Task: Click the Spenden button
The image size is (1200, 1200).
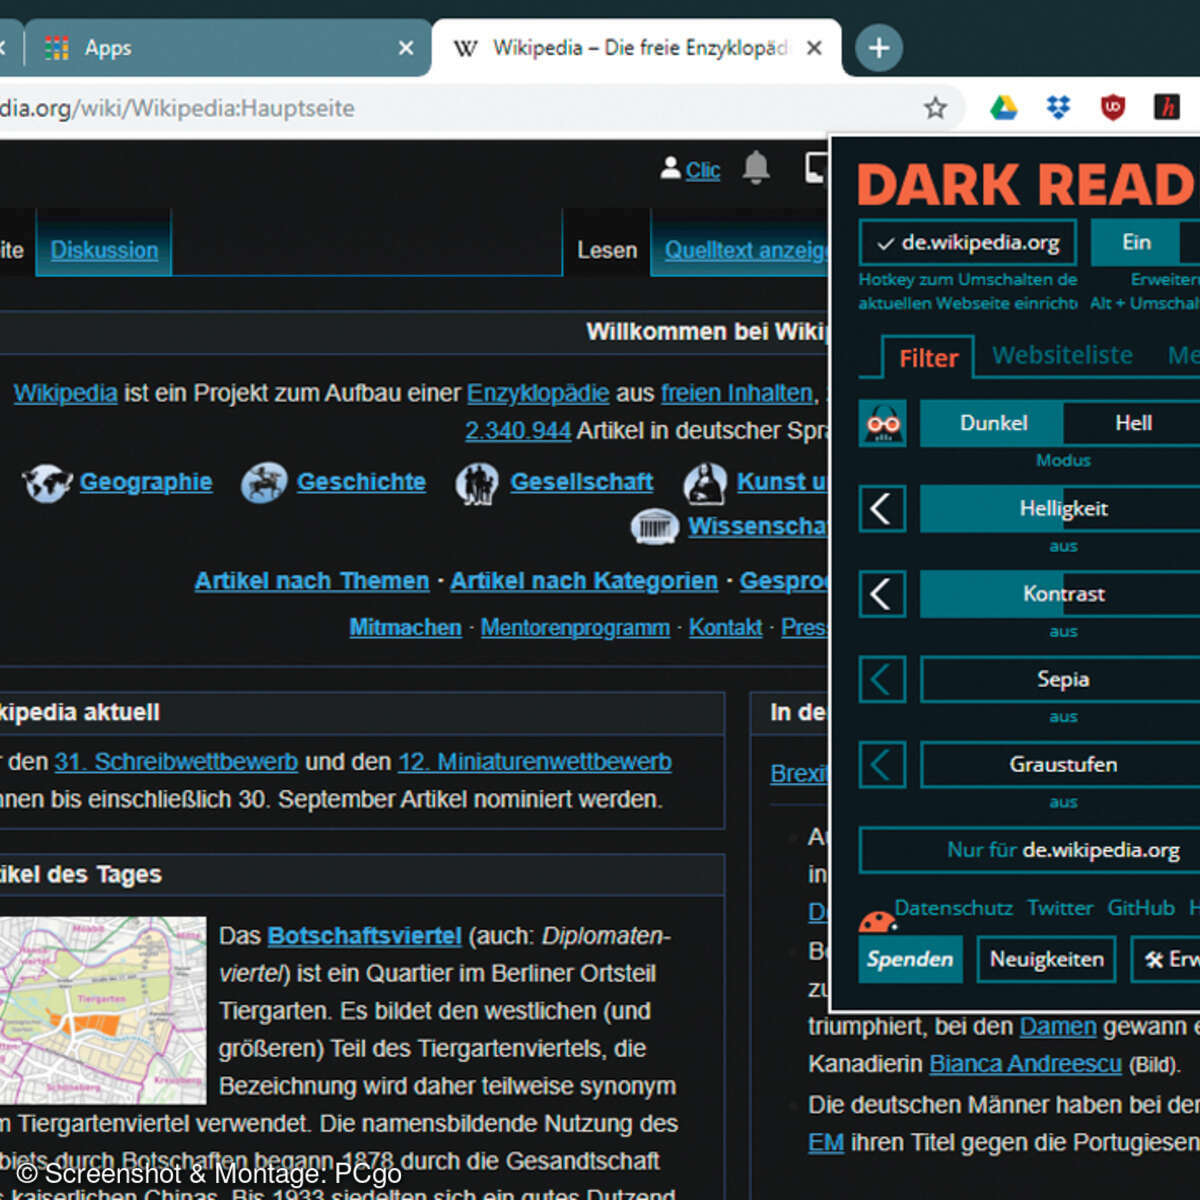Action: 909,959
